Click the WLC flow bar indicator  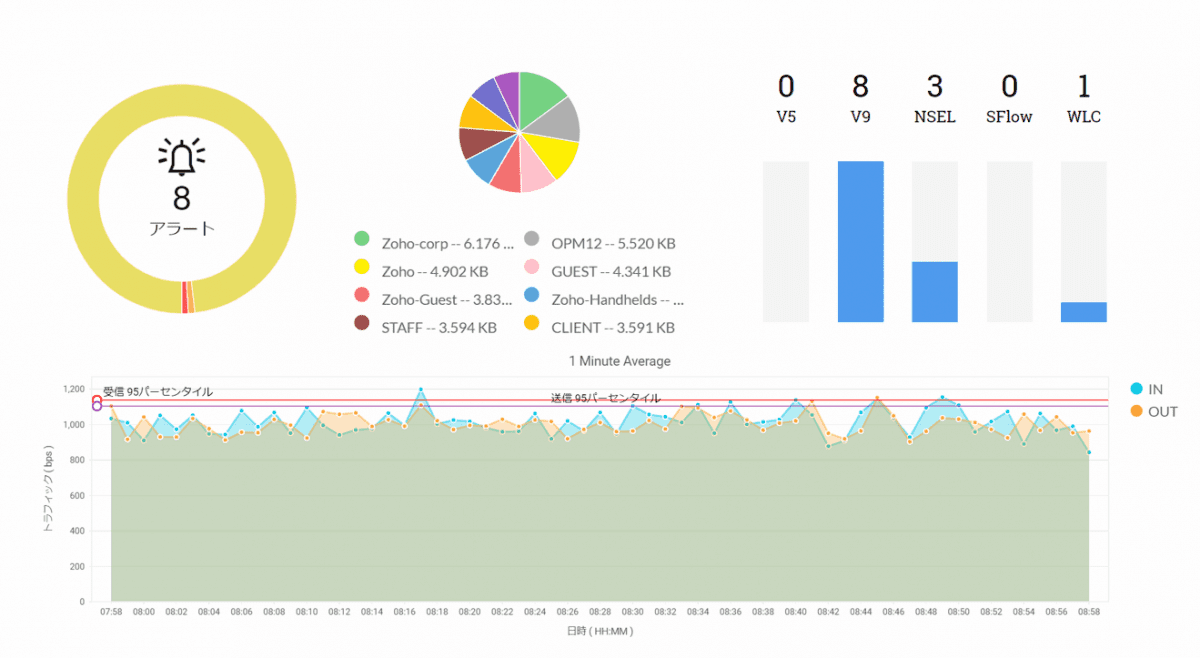[x=1084, y=312]
